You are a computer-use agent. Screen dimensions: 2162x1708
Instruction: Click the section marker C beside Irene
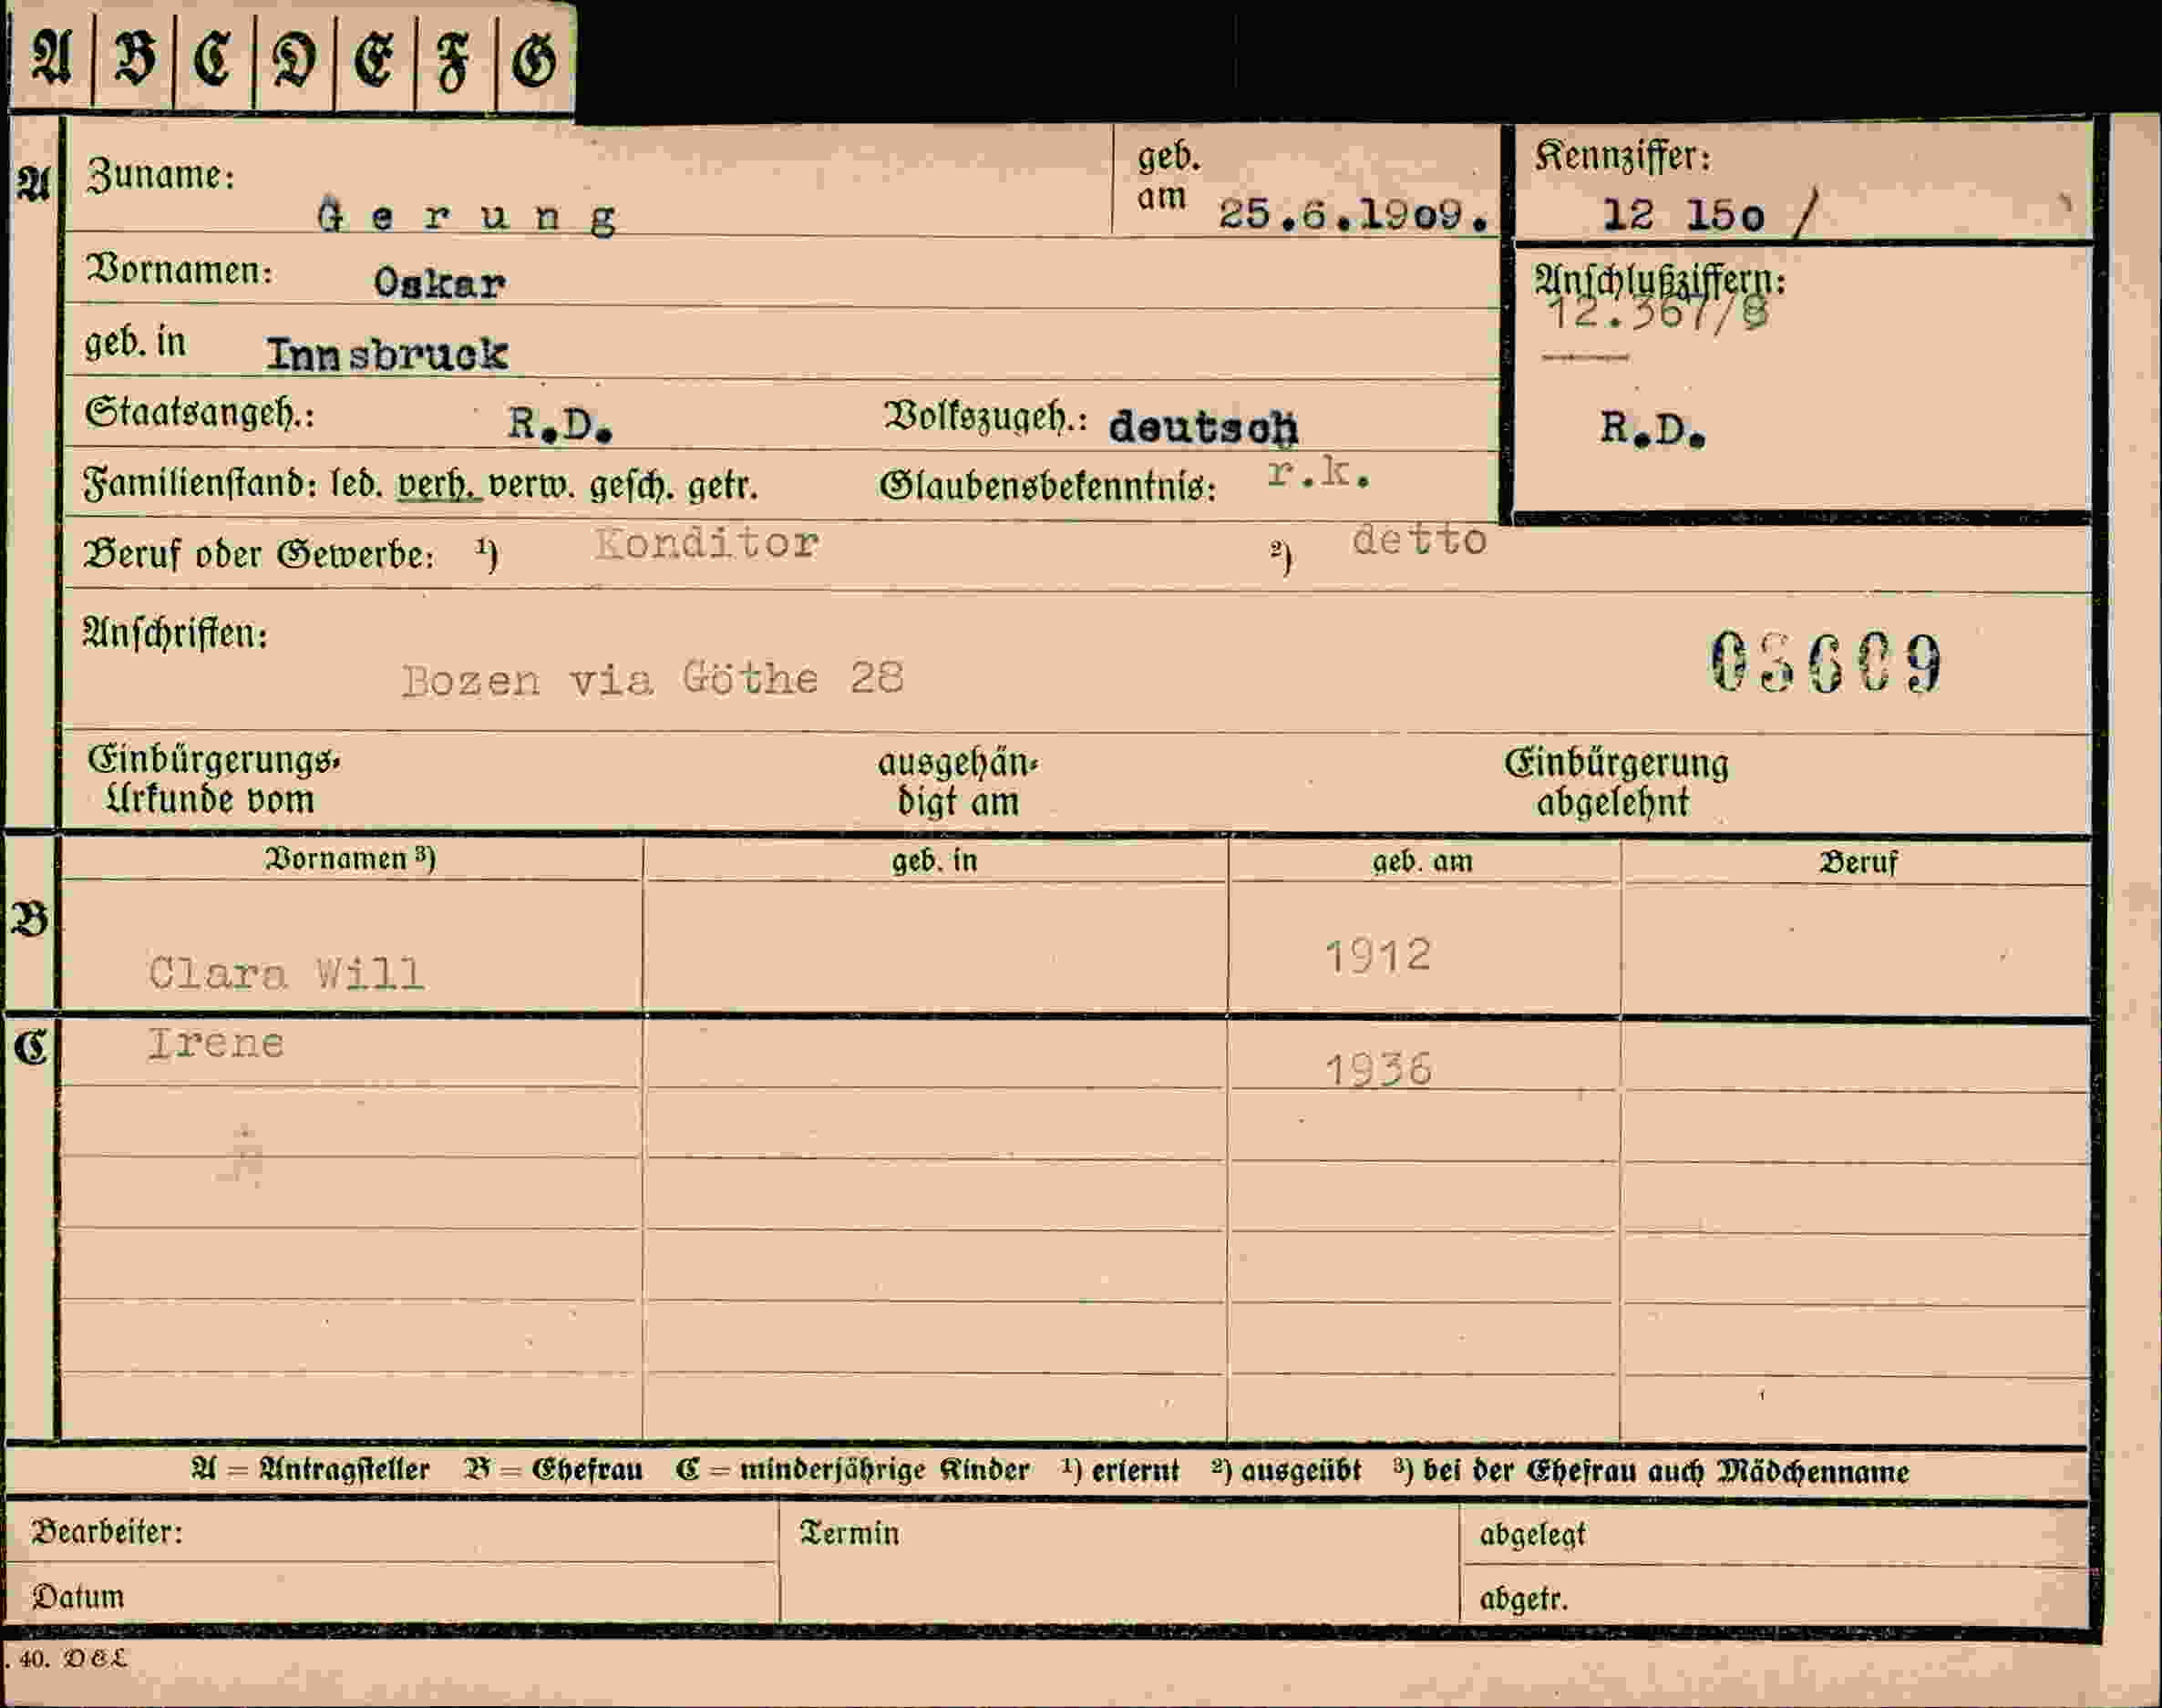(x=30, y=1047)
